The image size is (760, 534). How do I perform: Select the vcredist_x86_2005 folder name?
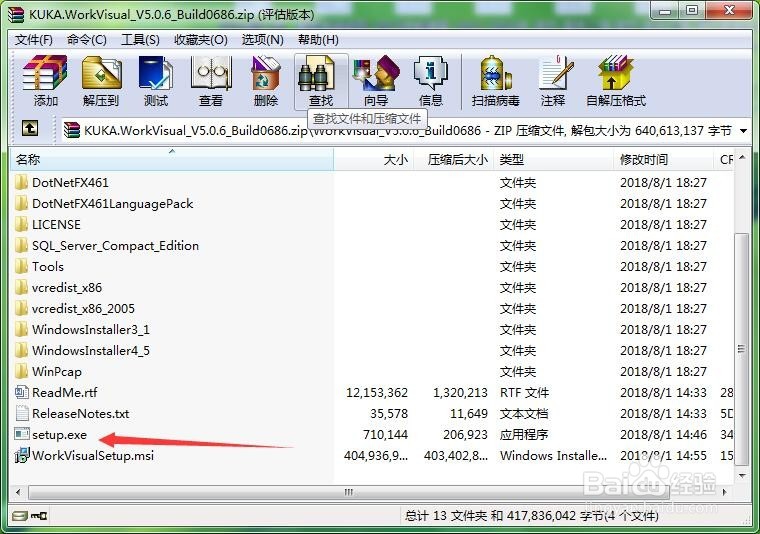click(83, 308)
